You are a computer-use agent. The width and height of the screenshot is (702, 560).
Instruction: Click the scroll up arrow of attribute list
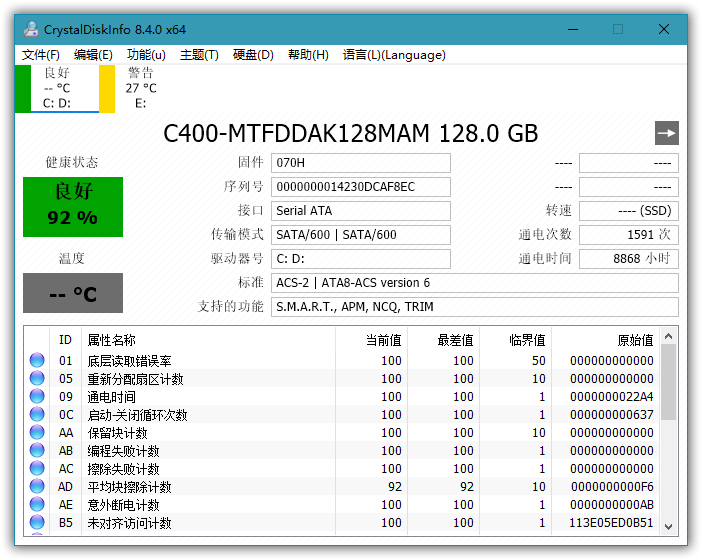668,336
